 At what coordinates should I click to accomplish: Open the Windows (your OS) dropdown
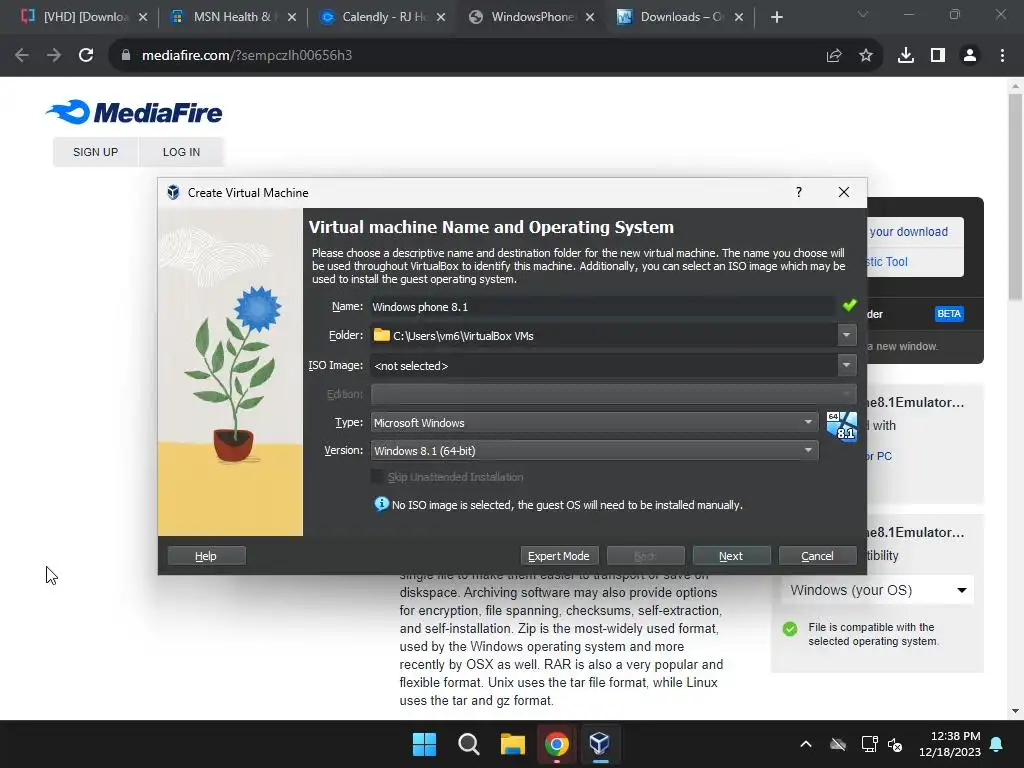[877, 590]
